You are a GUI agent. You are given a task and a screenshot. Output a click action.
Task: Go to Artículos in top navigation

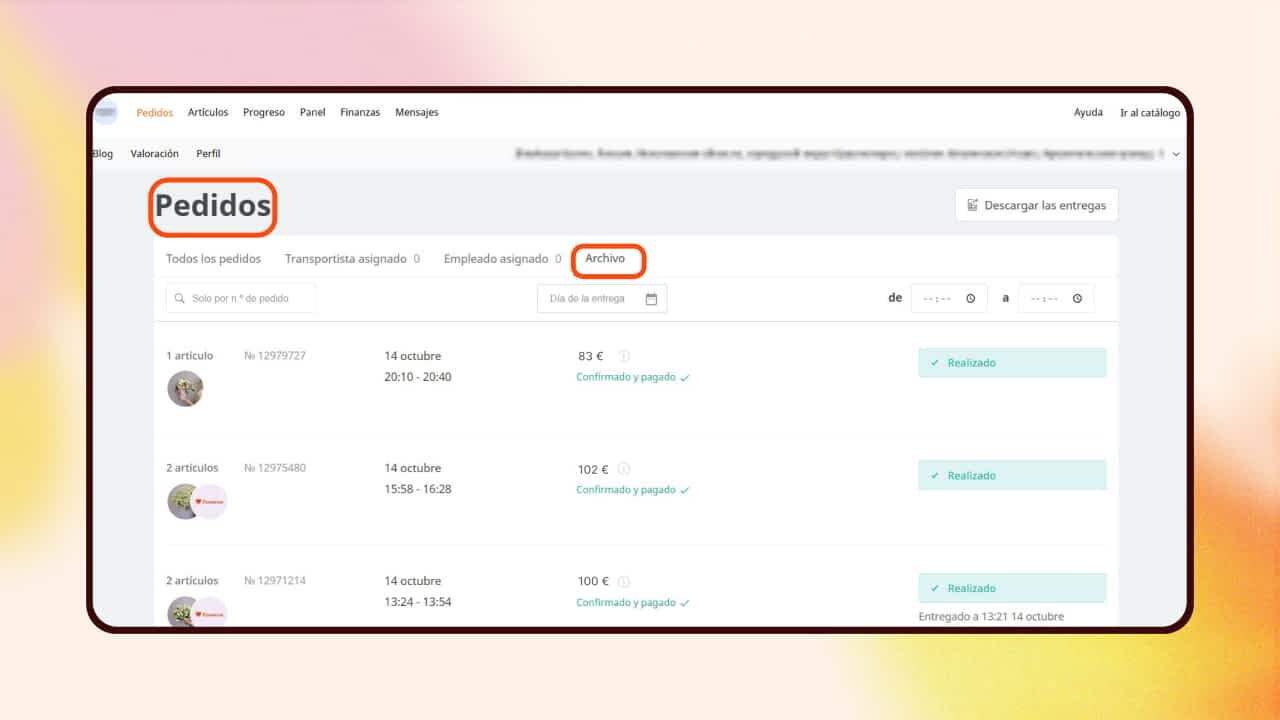coord(208,113)
